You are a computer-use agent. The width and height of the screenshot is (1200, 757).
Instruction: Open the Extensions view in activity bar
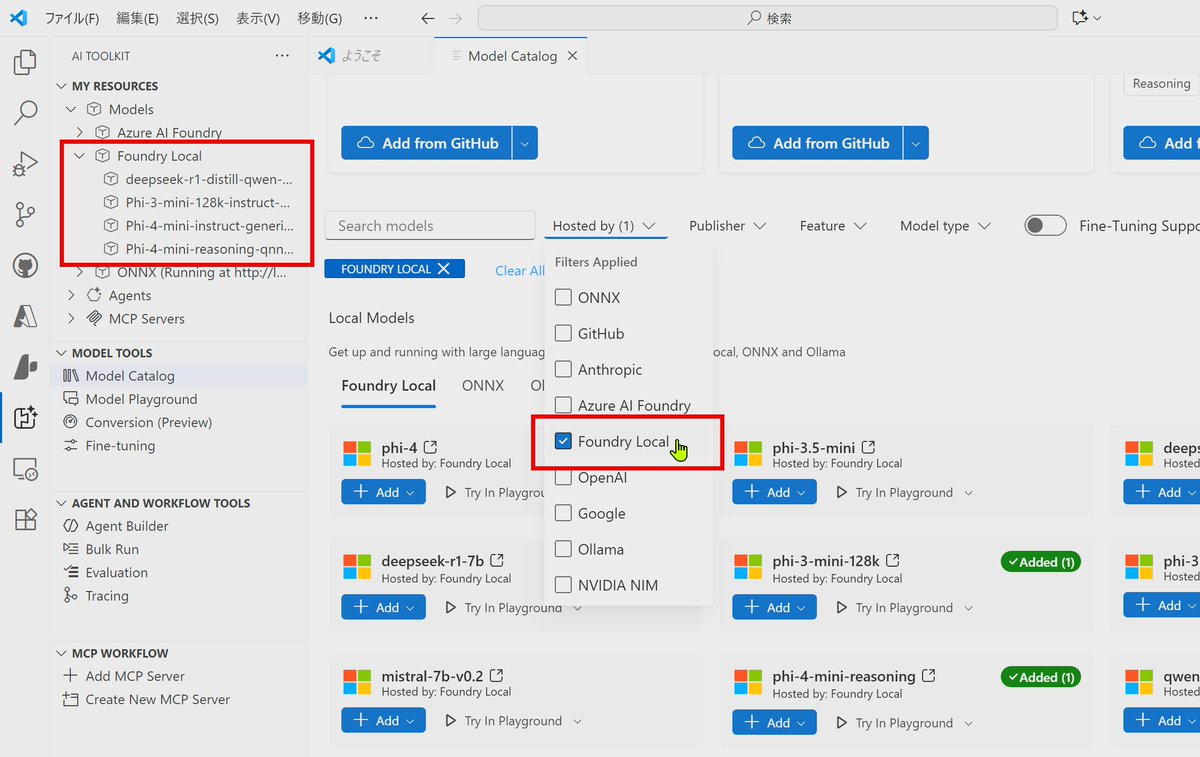click(25, 520)
